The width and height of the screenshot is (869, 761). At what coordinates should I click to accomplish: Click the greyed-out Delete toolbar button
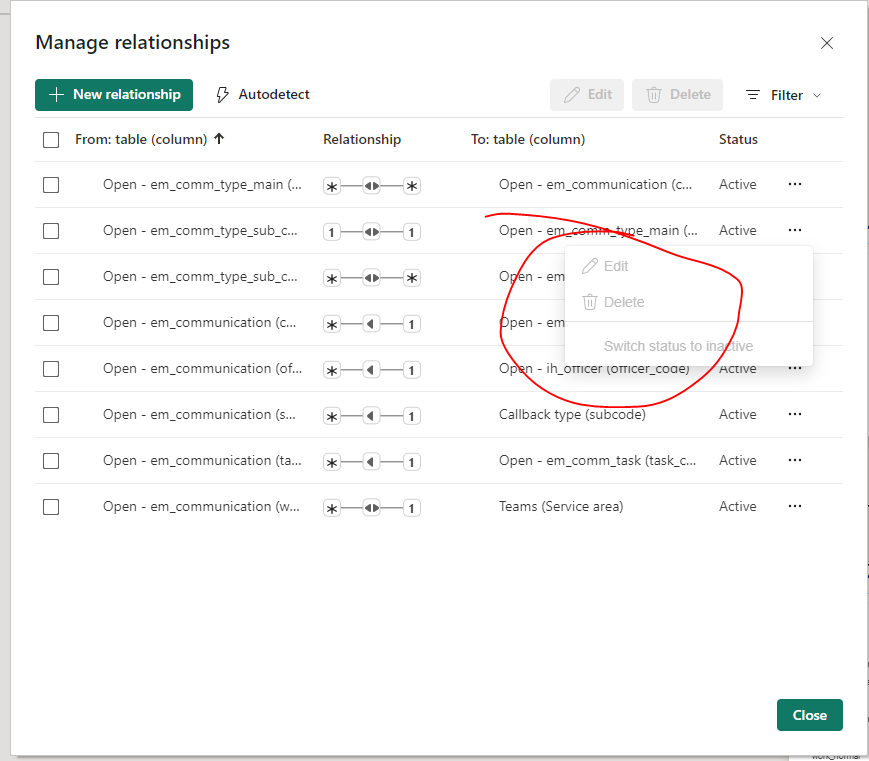point(677,95)
